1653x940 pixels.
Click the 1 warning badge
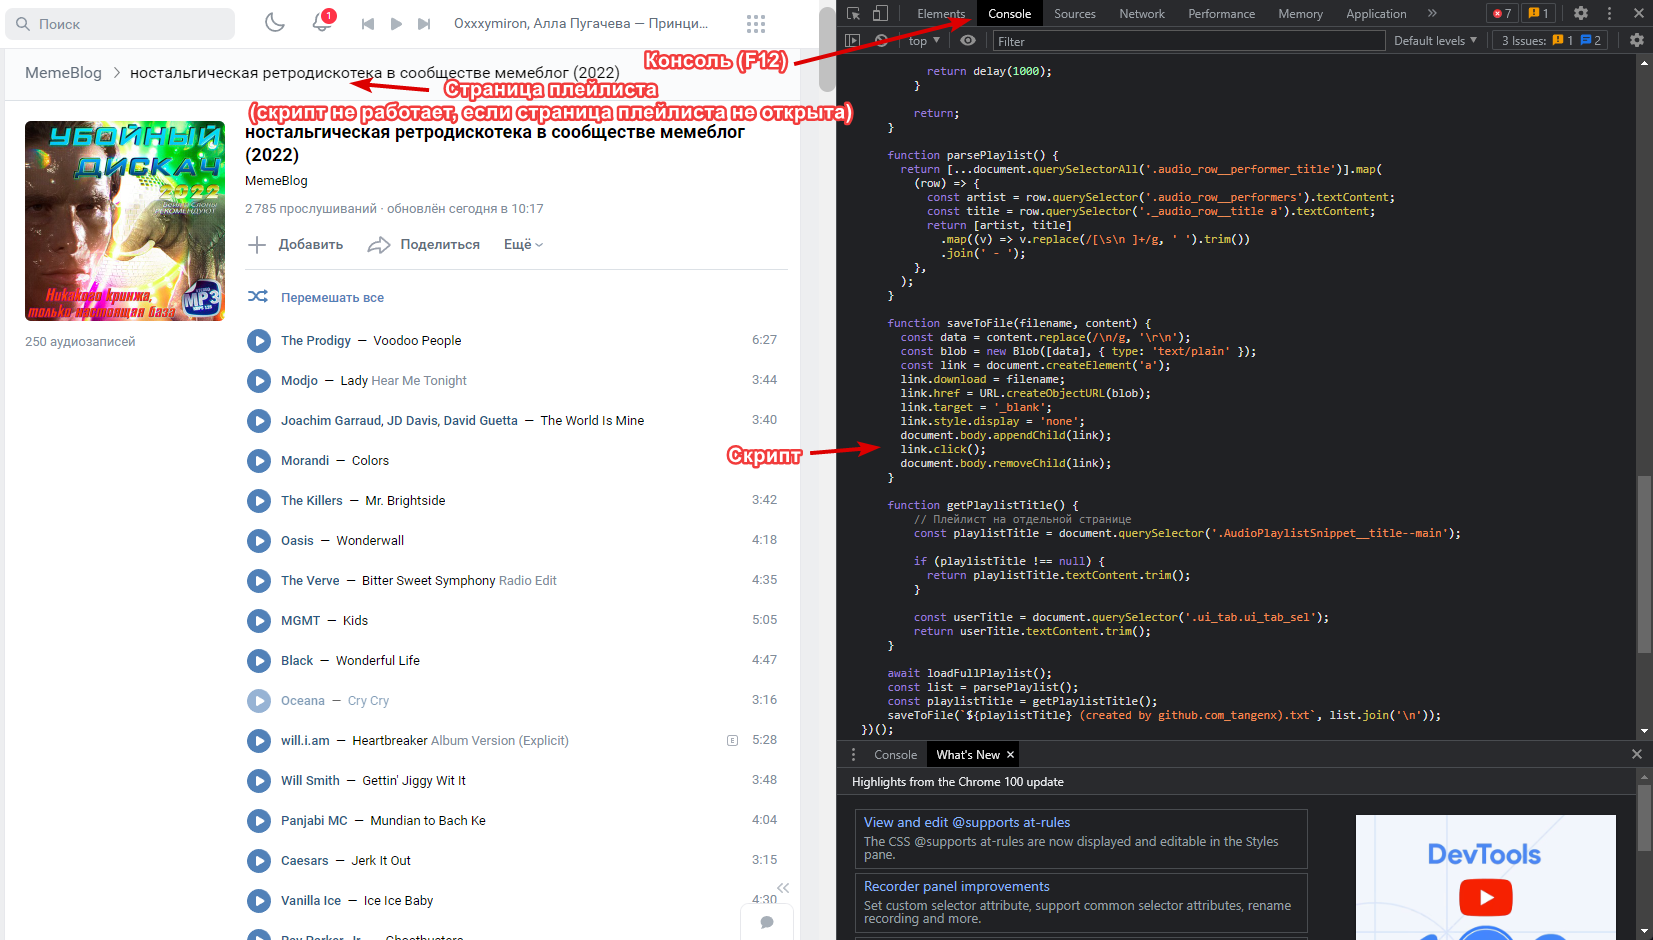click(x=1539, y=13)
